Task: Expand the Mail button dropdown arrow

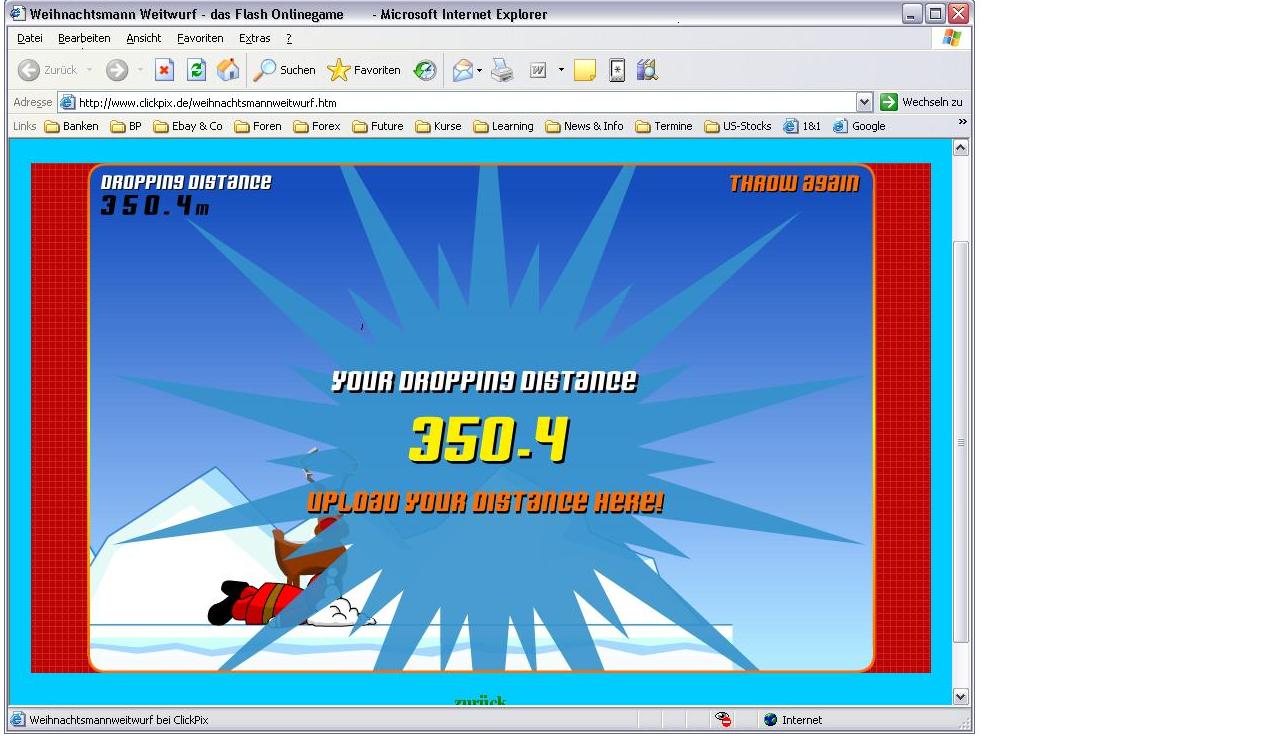Action: pos(480,70)
